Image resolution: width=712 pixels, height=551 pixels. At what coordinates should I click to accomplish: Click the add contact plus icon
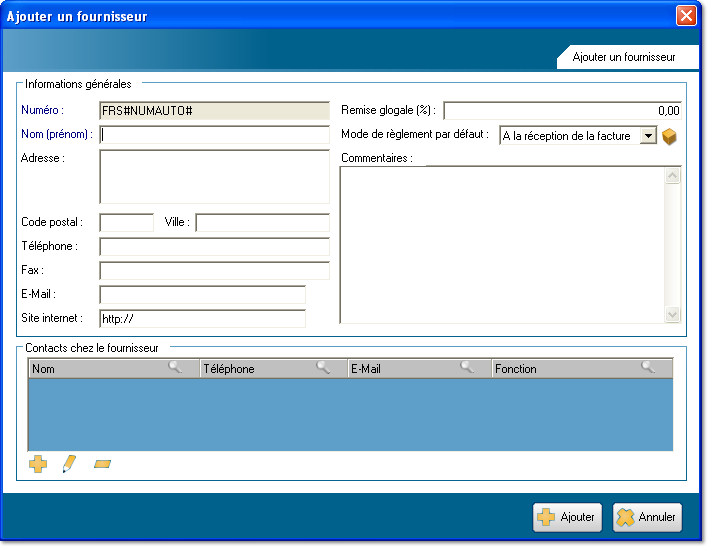(x=39, y=464)
